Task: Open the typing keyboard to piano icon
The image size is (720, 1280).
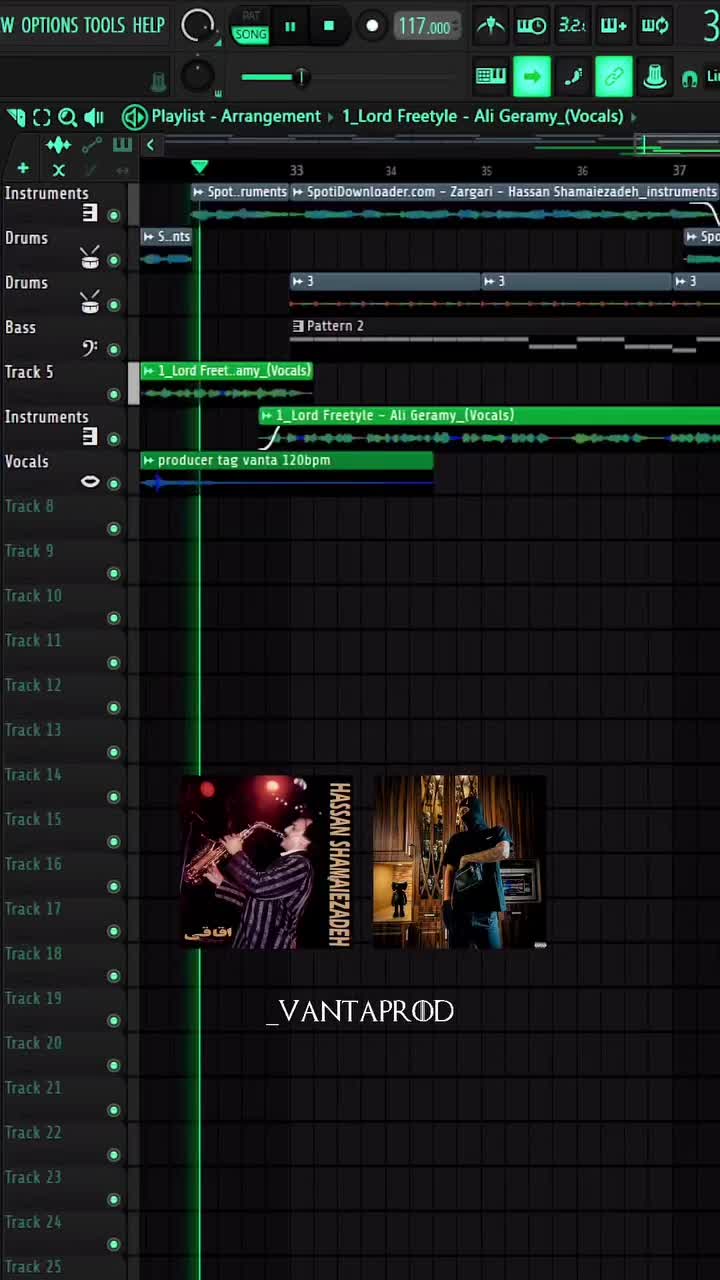Action: pos(490,76)
